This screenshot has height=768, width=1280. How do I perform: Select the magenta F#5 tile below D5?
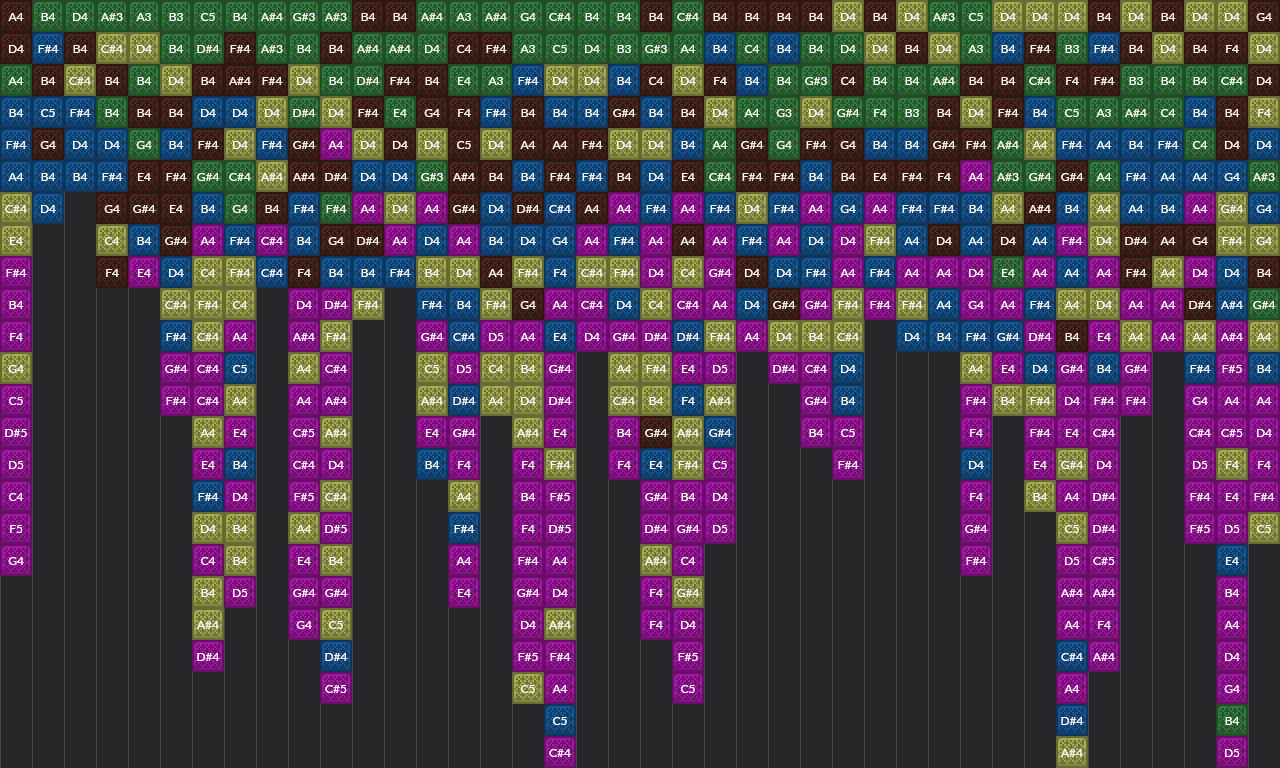[x=1200, y=528]
